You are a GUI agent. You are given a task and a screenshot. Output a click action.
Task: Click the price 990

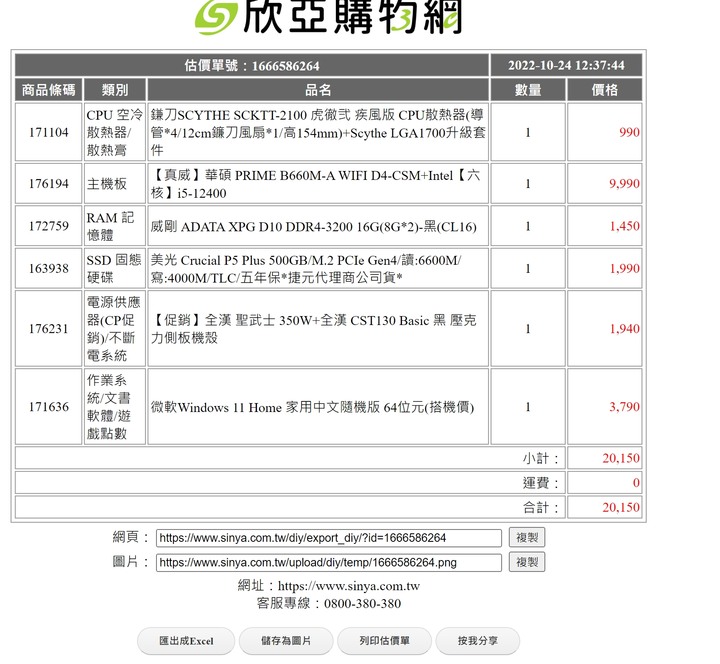coord(629,132)
